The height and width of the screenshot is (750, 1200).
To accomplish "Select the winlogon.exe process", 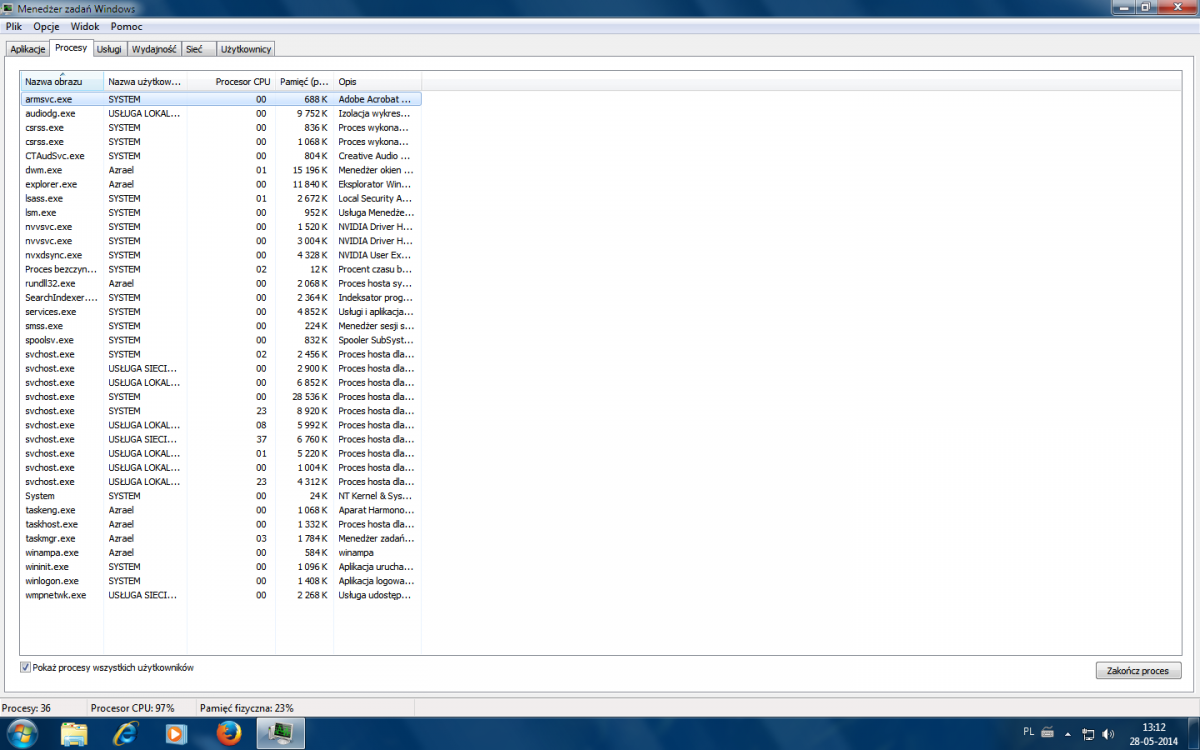I will [x=221, y=580].
